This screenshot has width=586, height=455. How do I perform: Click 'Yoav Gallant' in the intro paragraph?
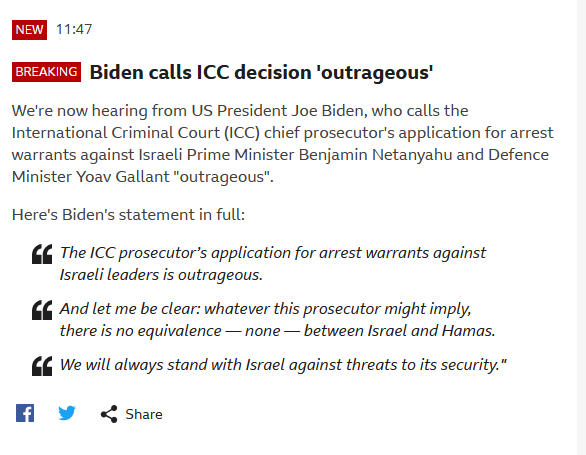point(123,177)
